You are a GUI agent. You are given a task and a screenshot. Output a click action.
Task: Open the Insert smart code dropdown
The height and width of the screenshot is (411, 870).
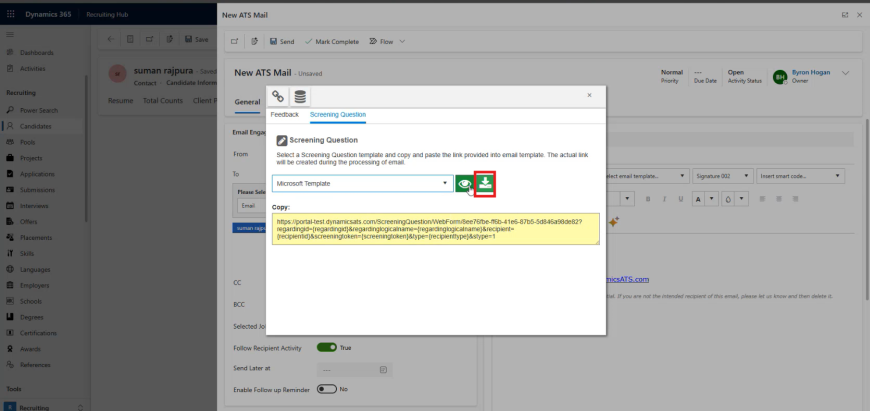[800, 176]
